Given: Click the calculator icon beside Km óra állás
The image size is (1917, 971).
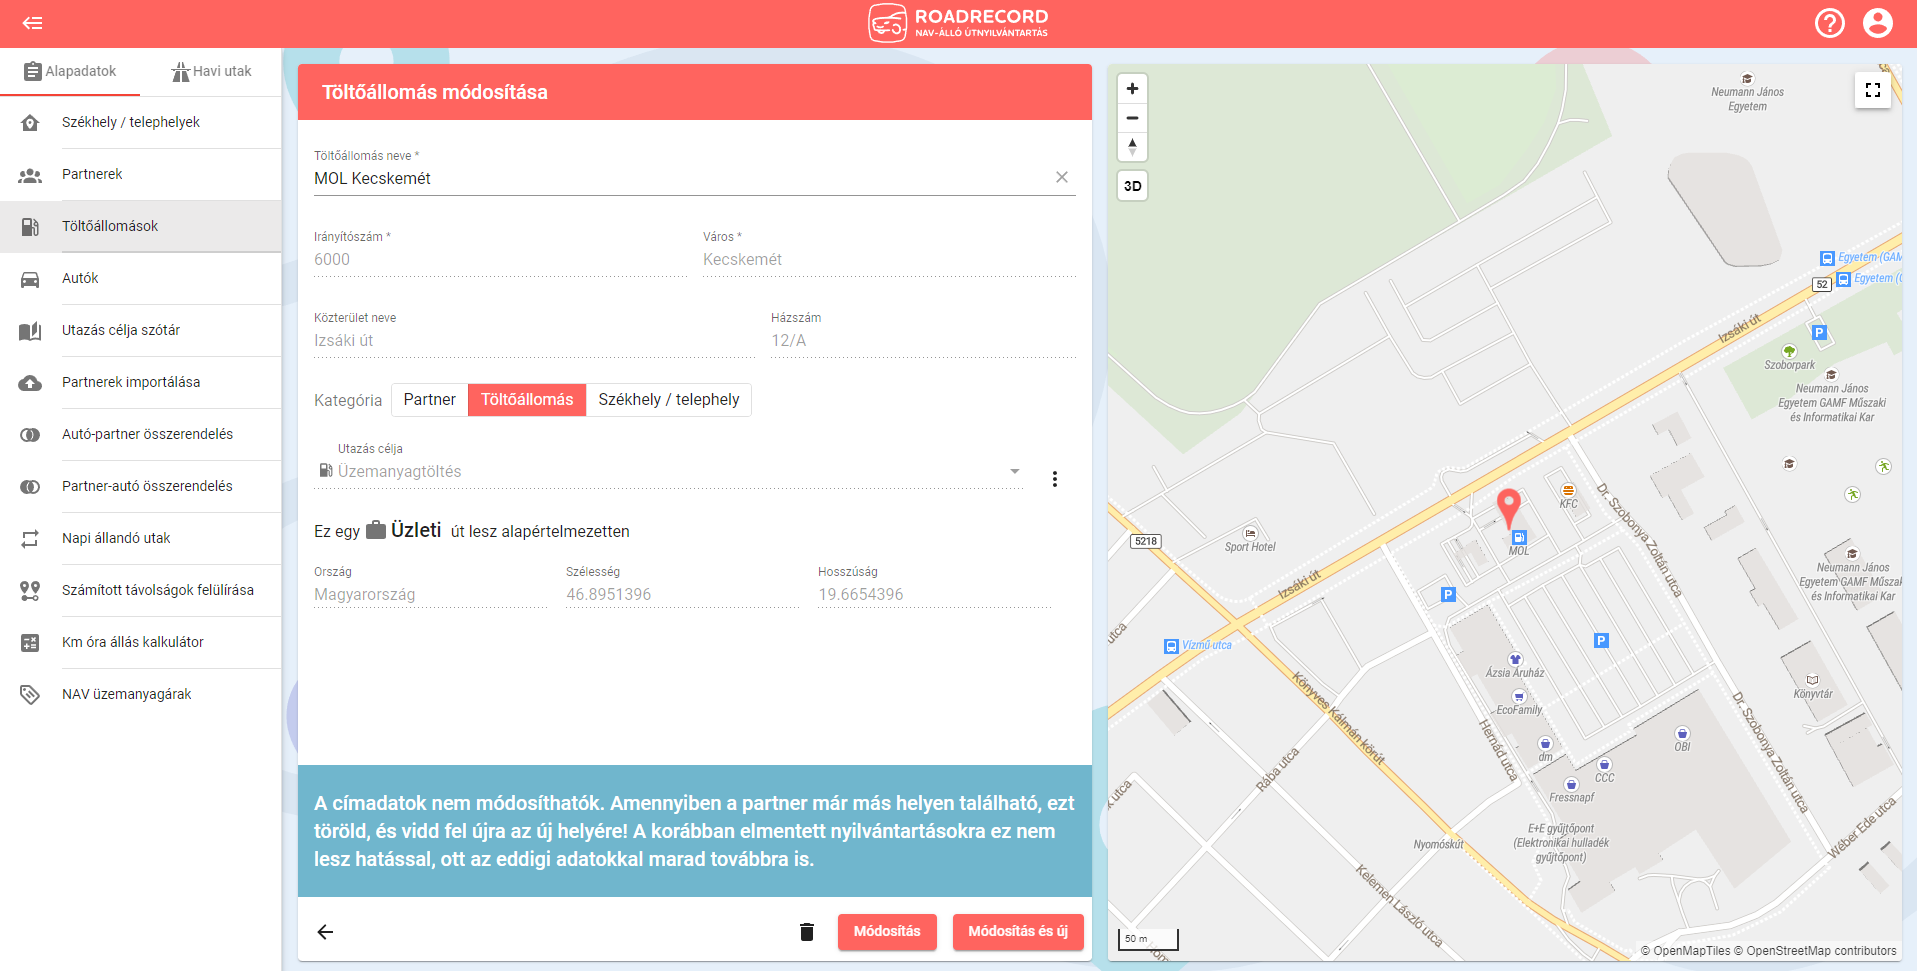Looking at the screenshot, I should 30,643.
